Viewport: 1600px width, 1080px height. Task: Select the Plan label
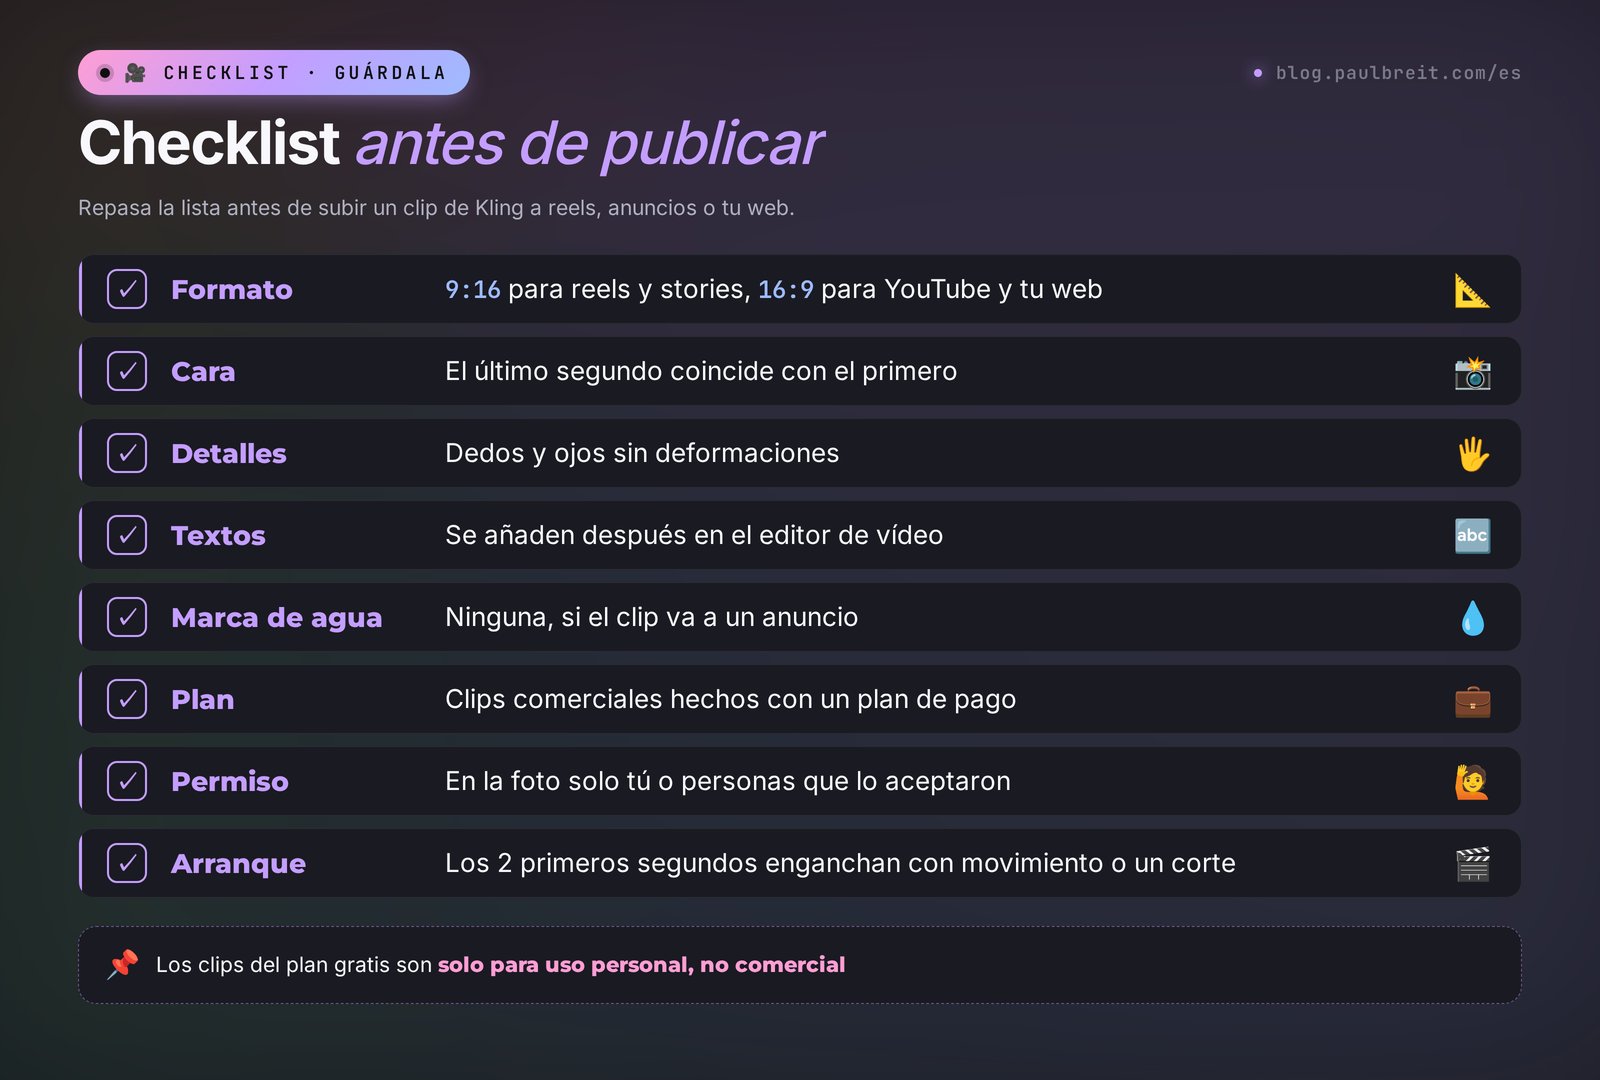click(x=202, y=700)
